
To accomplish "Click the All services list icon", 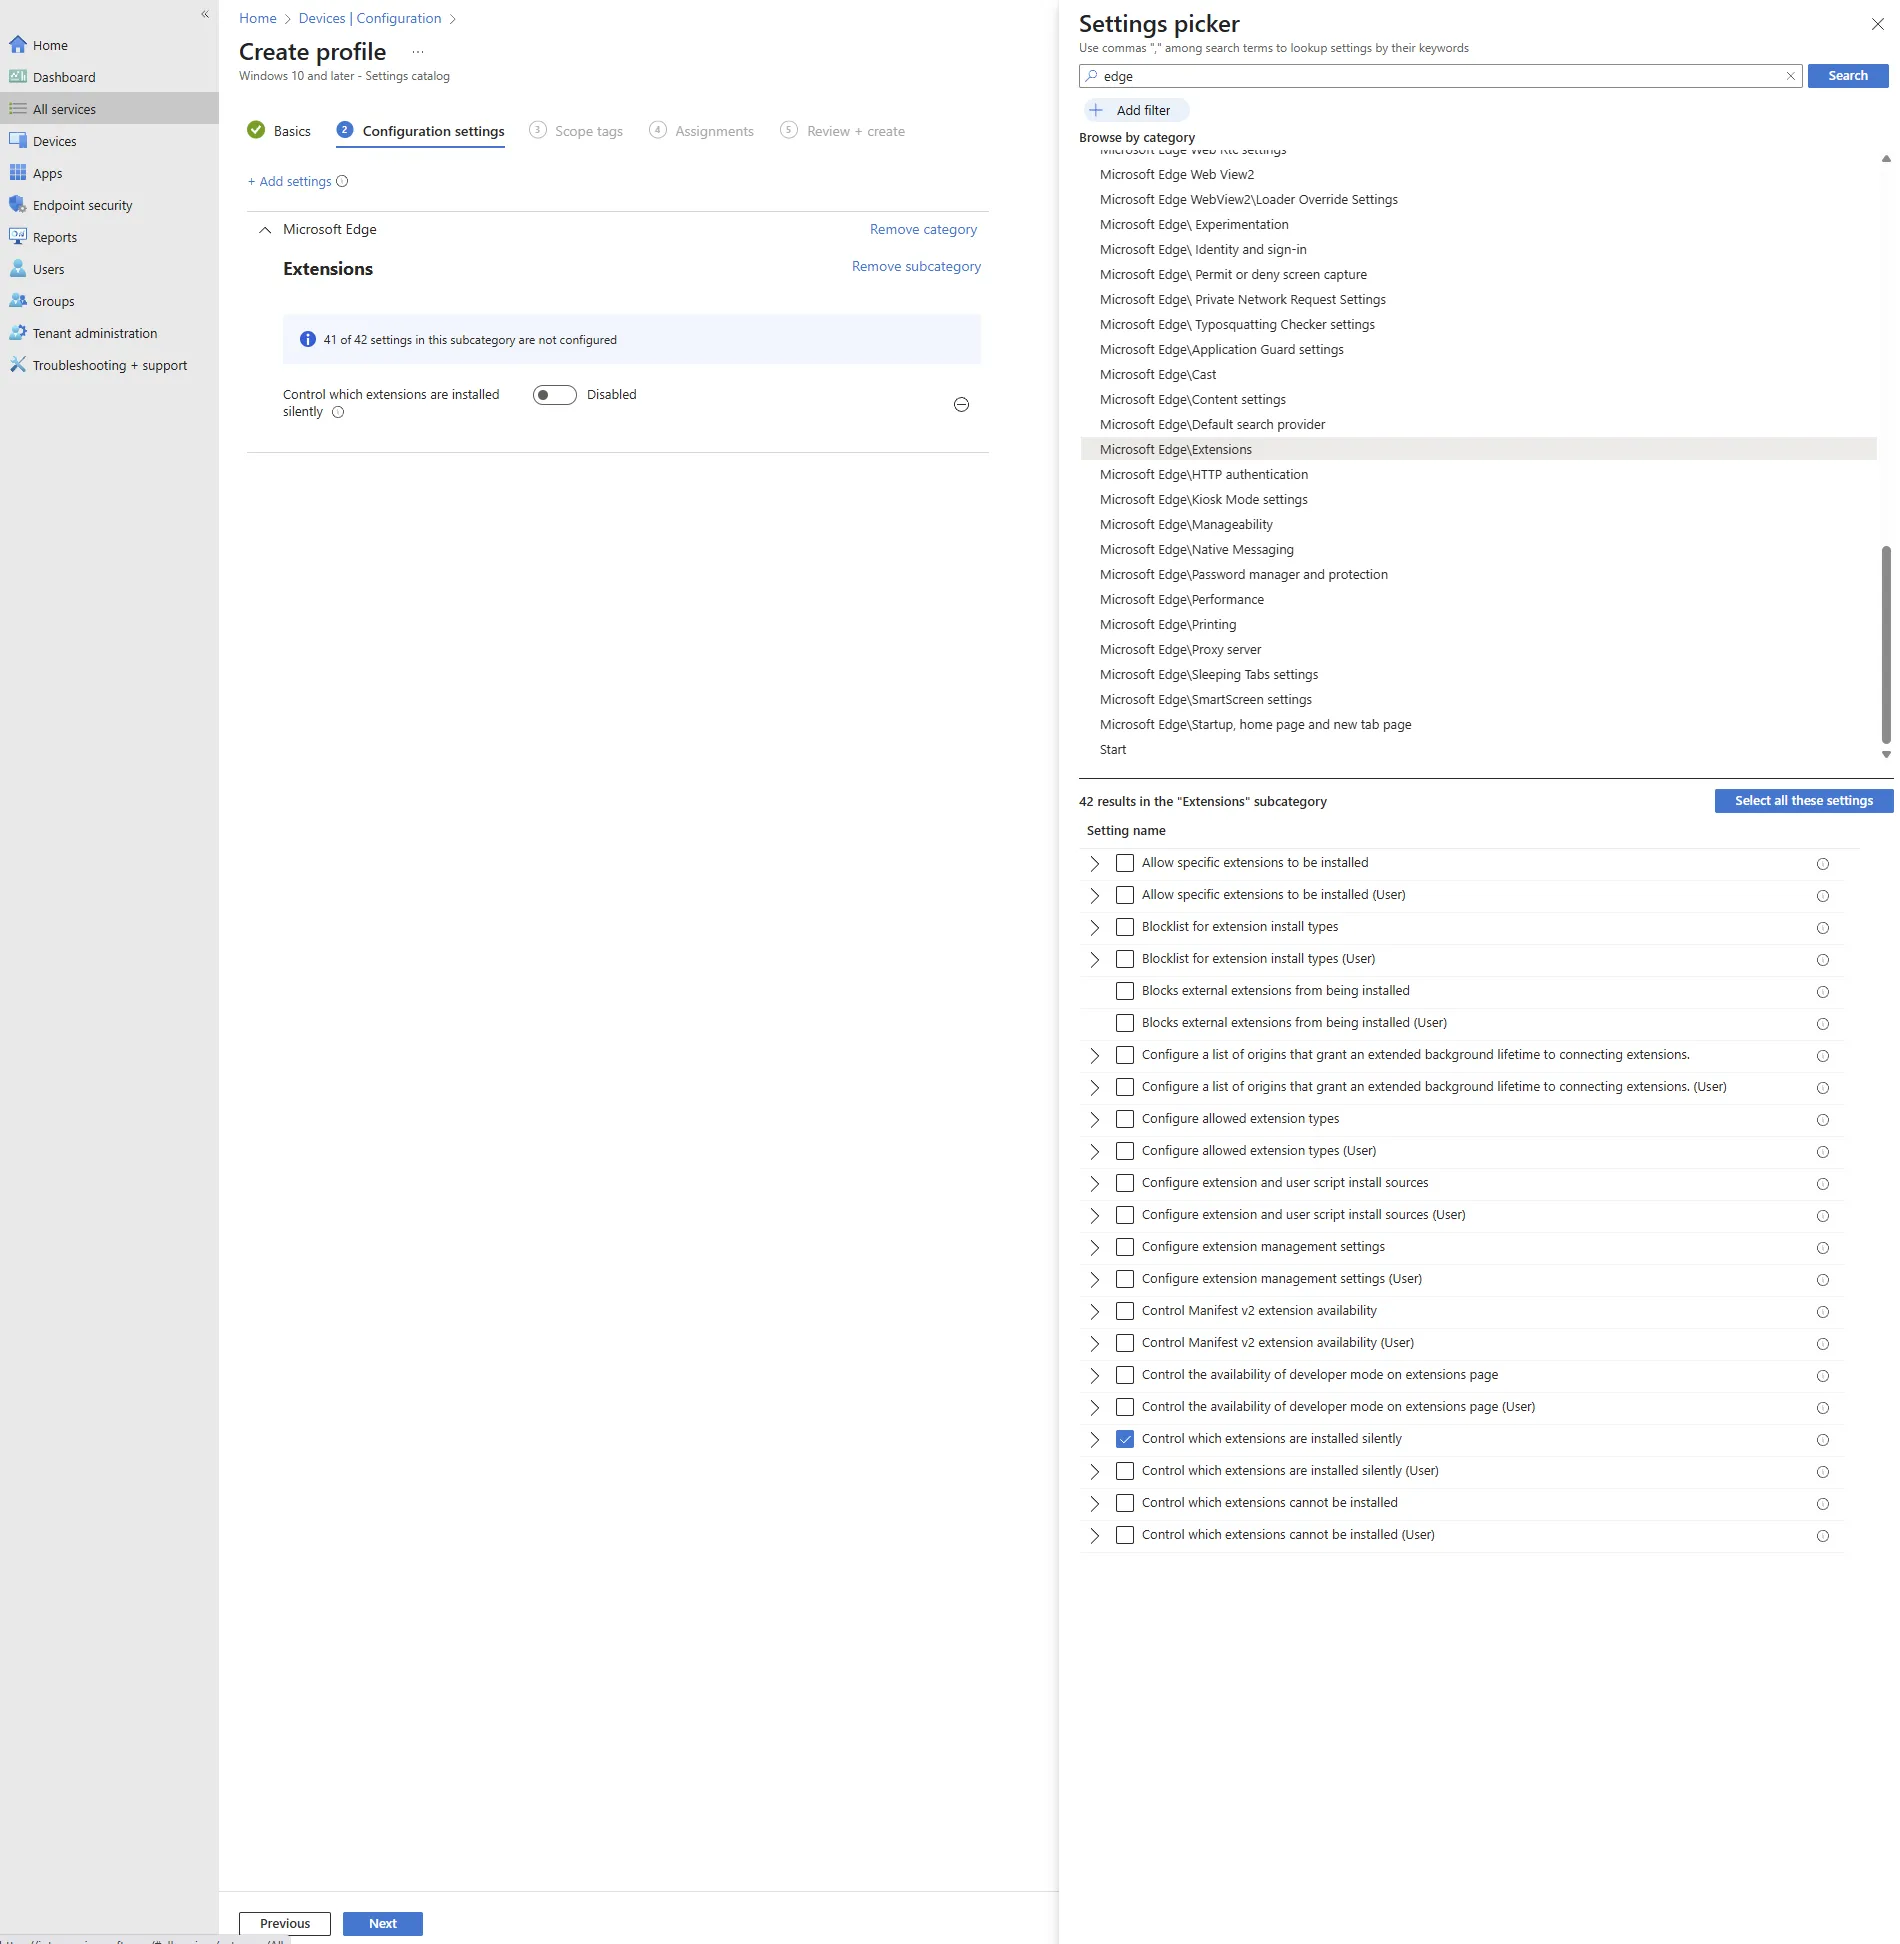I will click(x=18, y=109).
